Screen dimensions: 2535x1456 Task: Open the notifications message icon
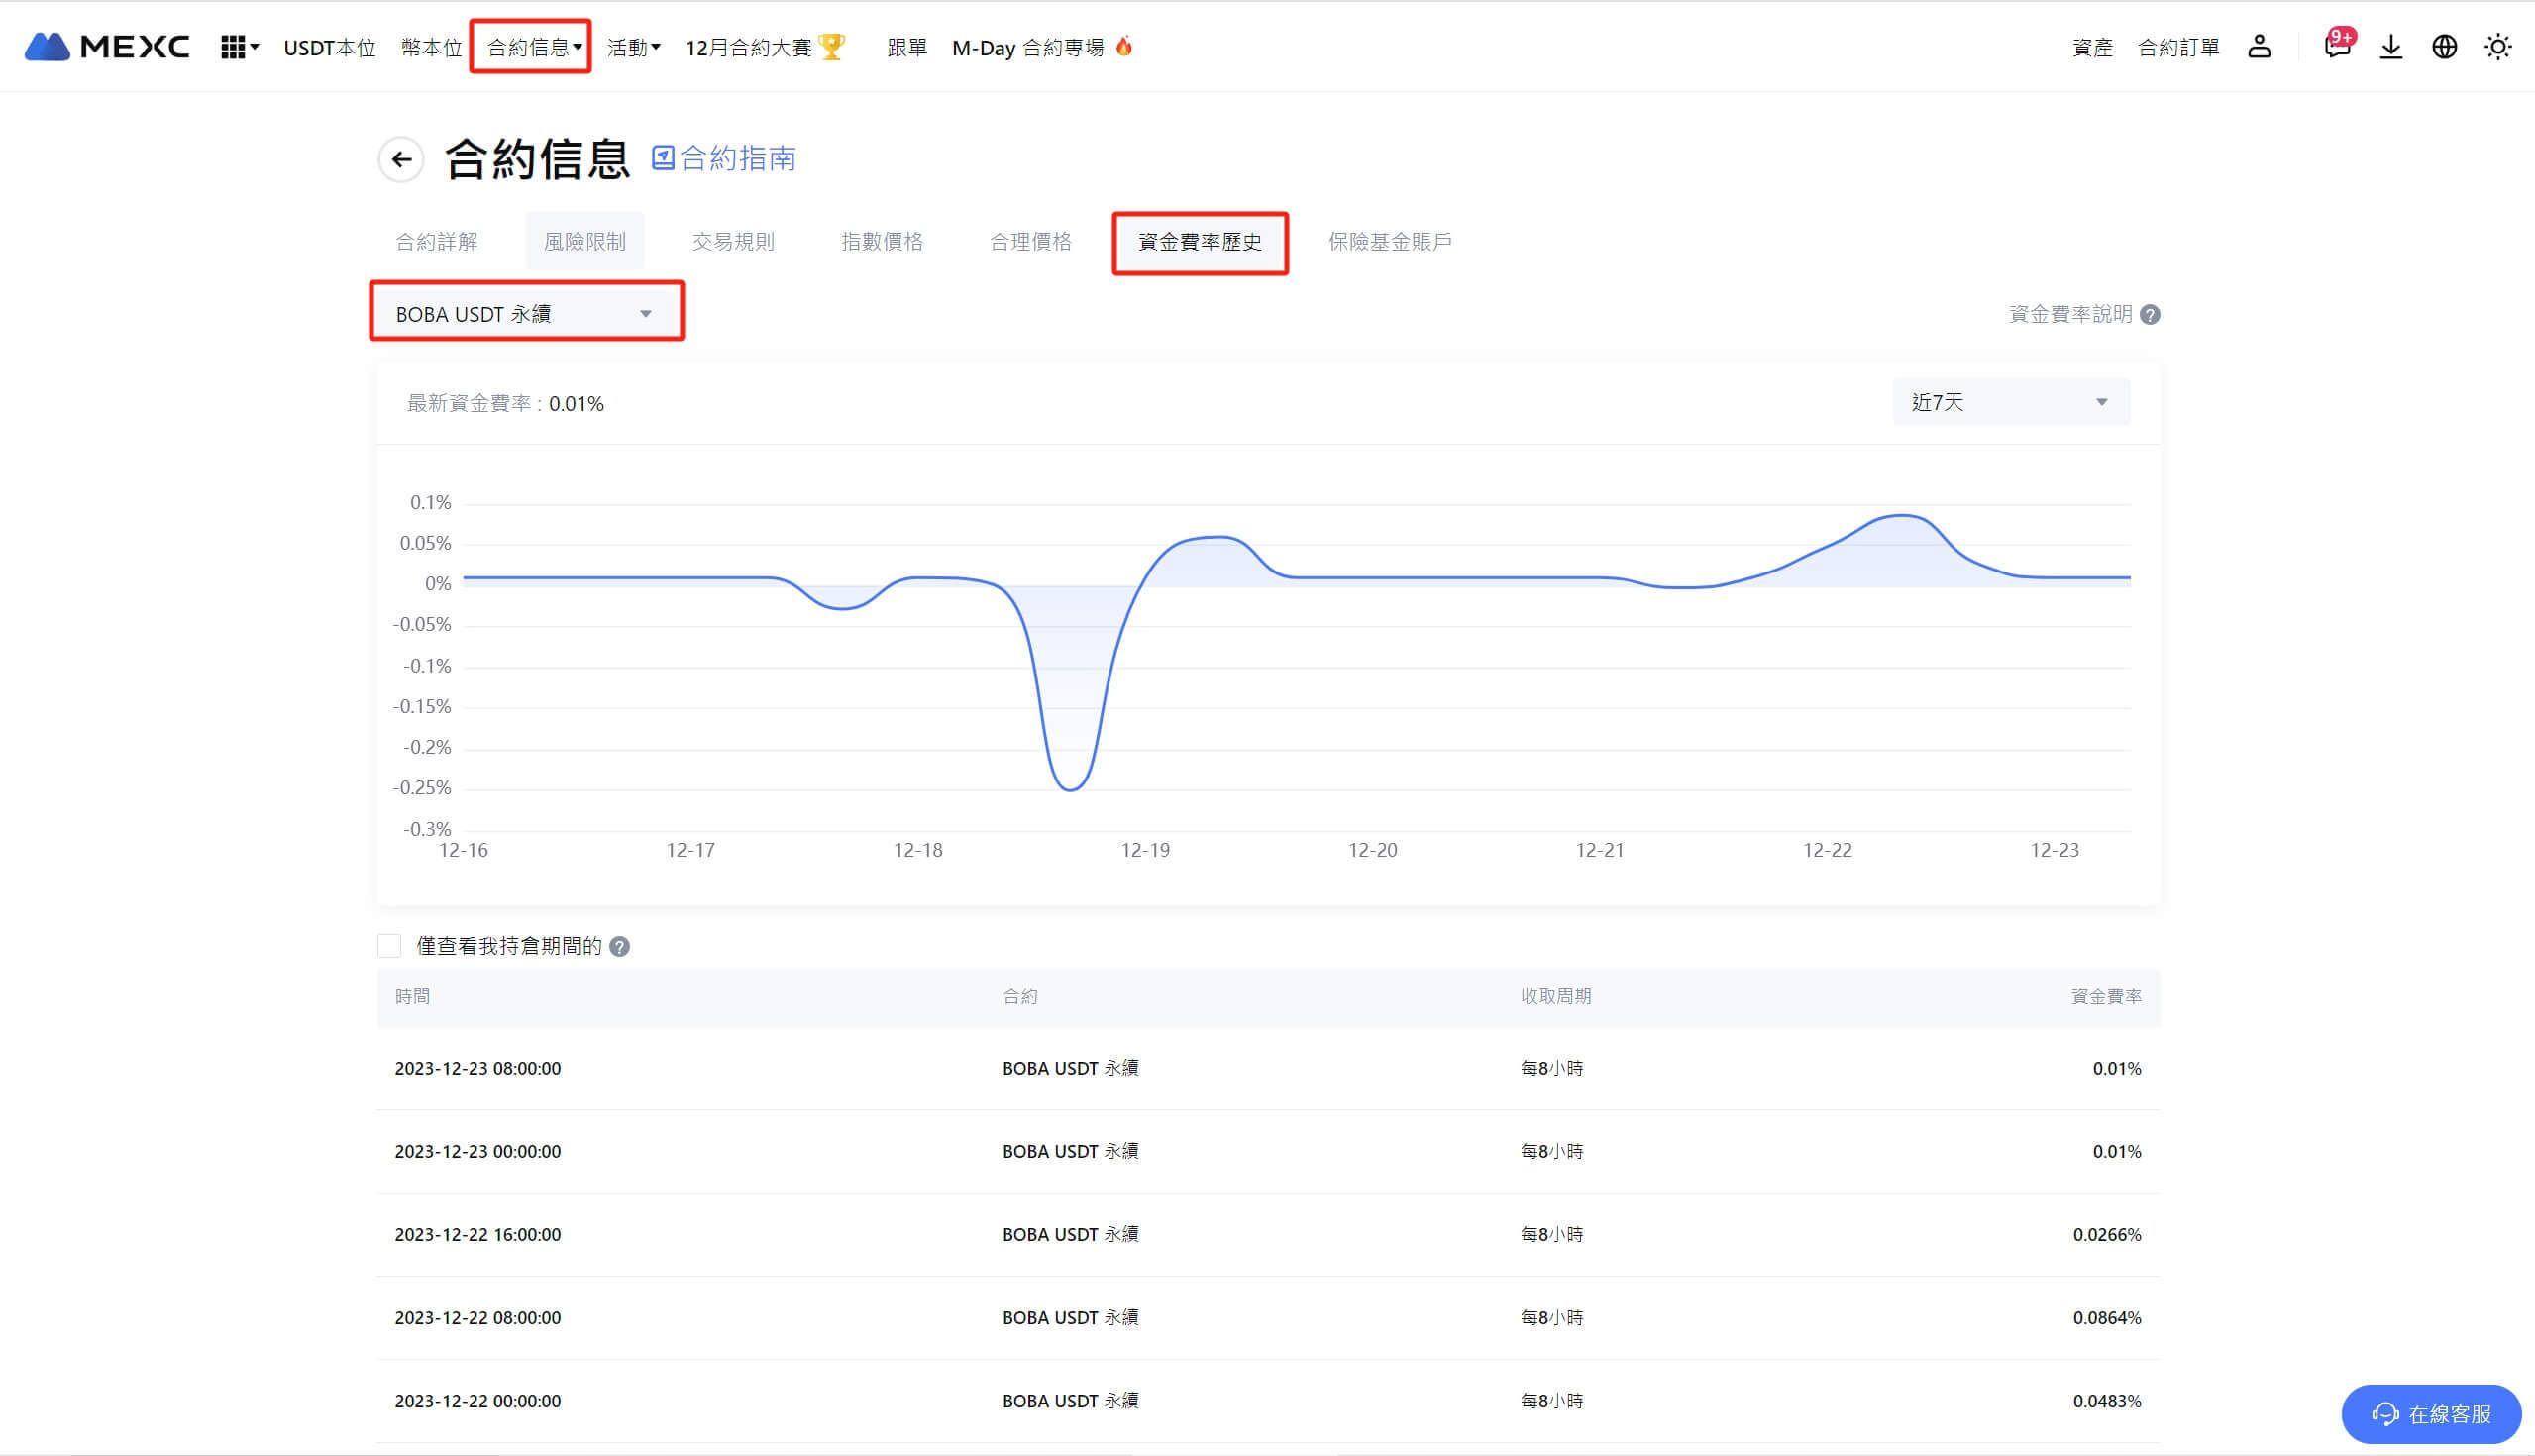click(x=2337, y=46)
